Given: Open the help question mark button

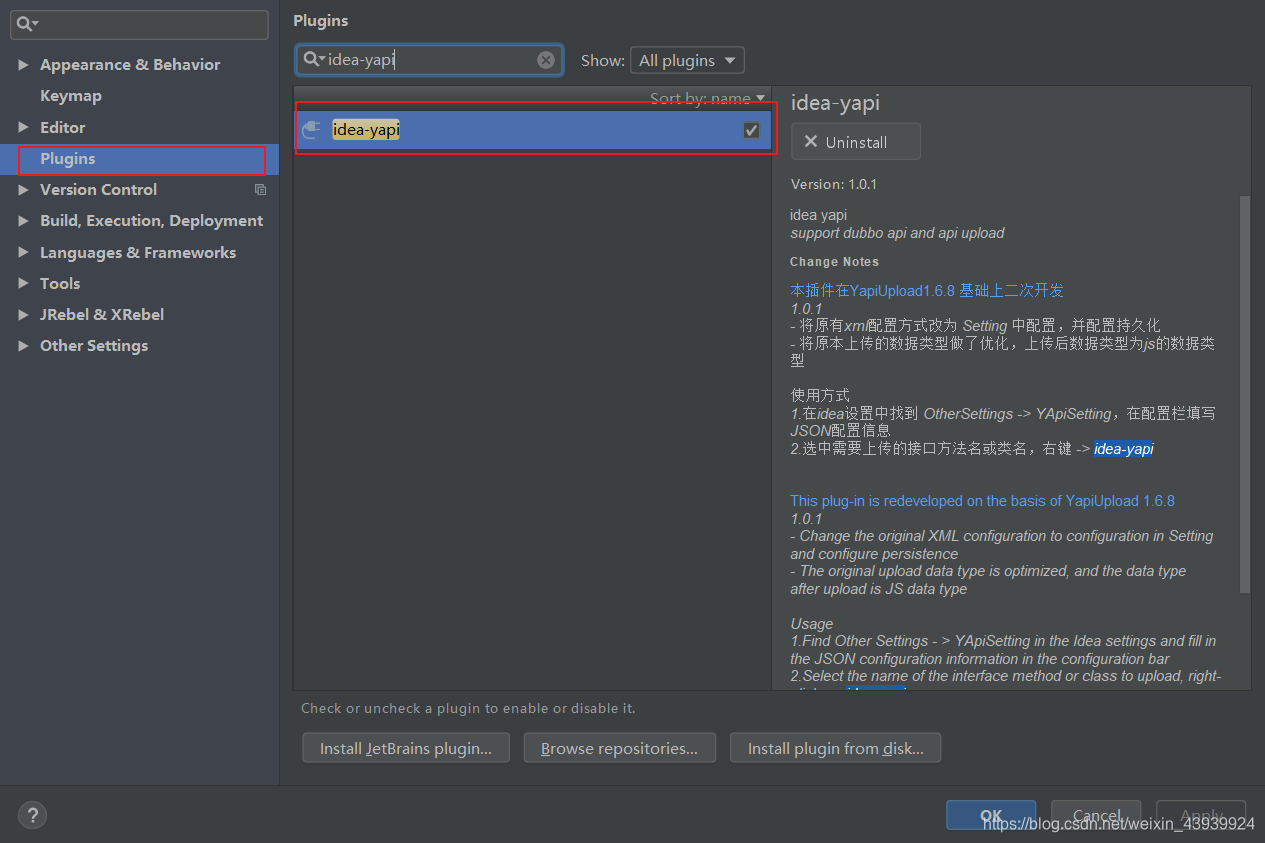Looking at the screenshot, I should pos(33,815).
